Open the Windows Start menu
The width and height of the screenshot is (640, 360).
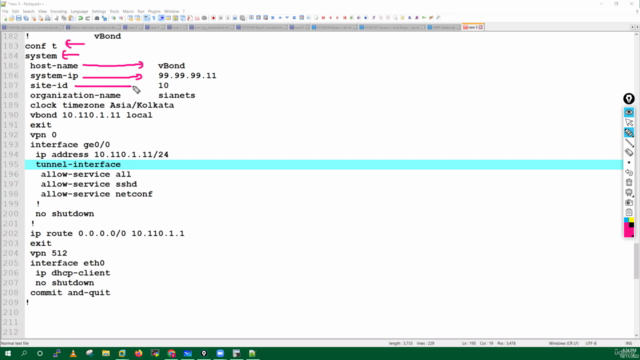click(x=8, y=353)
